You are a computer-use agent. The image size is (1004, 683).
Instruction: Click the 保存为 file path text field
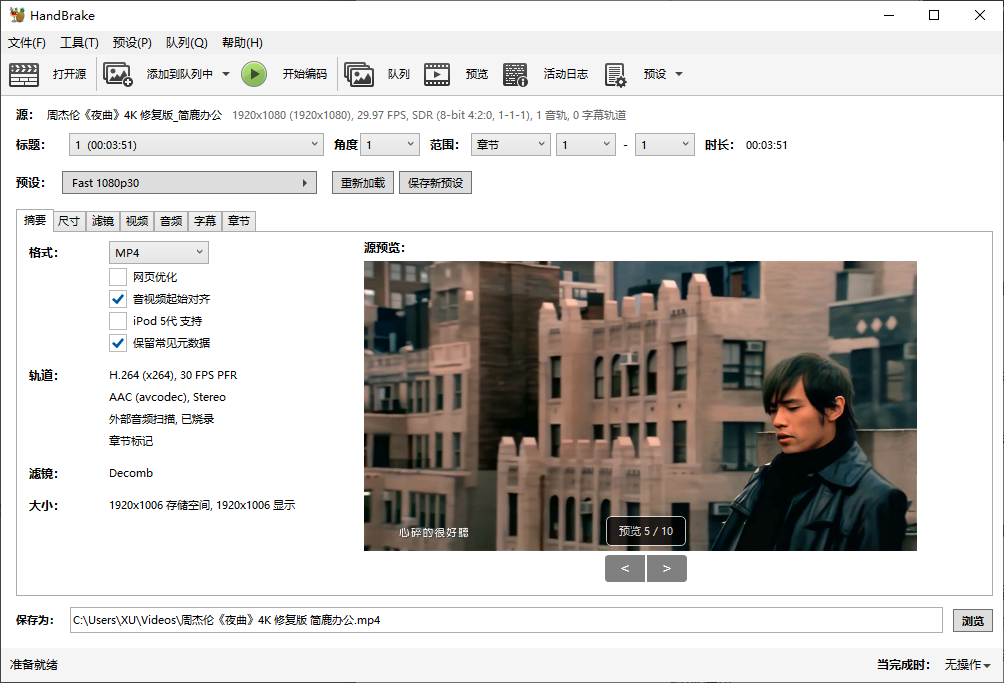505,620
